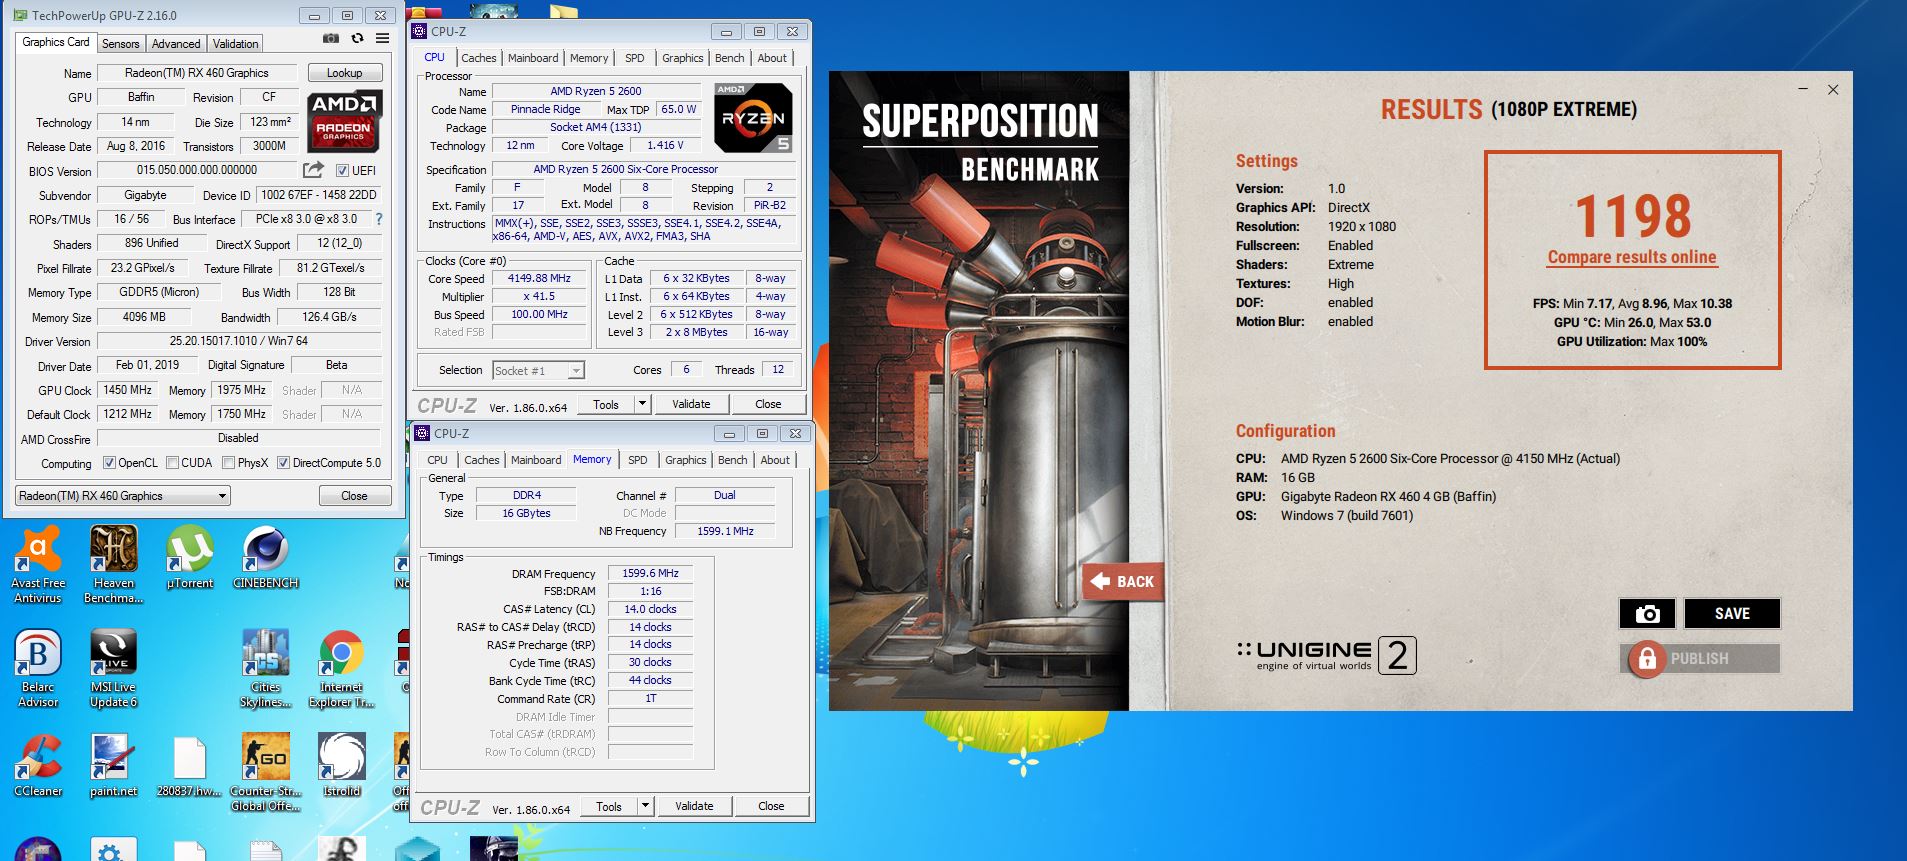Click the BACK button in Superposition
Screen dimensions: 1907x861
coord(1124,582)
